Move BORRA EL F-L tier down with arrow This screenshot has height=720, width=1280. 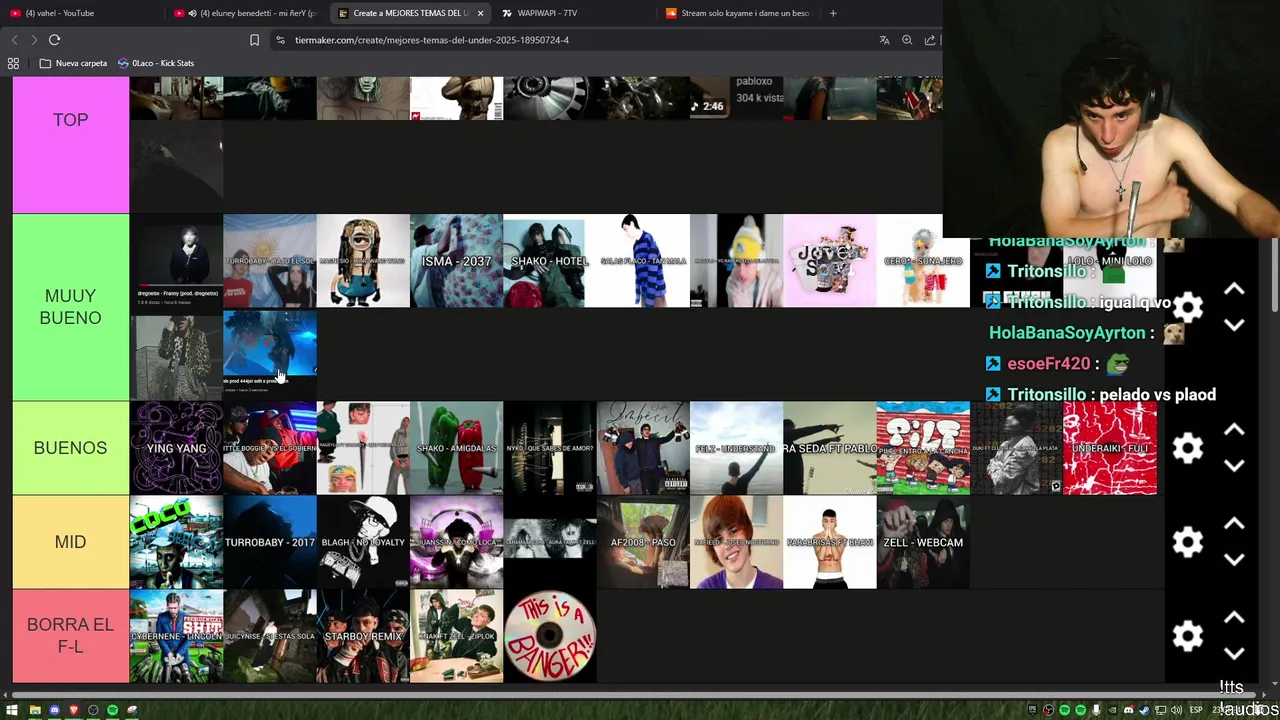click(1234, 654)
